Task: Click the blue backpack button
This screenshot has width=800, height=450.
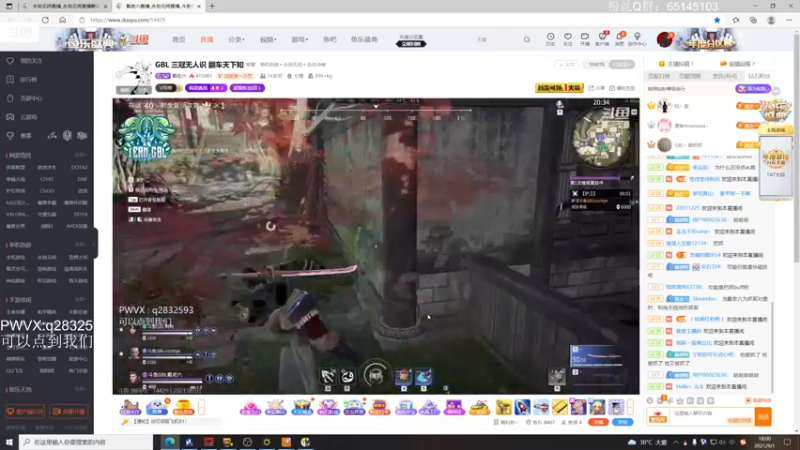Action: click(622, 422)
